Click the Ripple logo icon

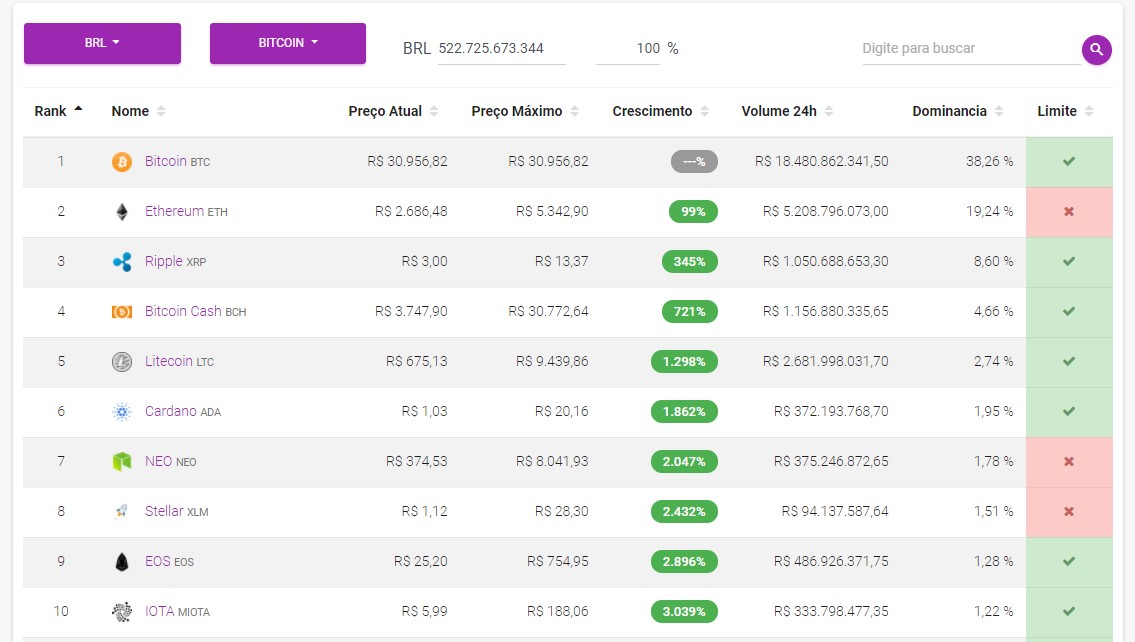[122, 261]
